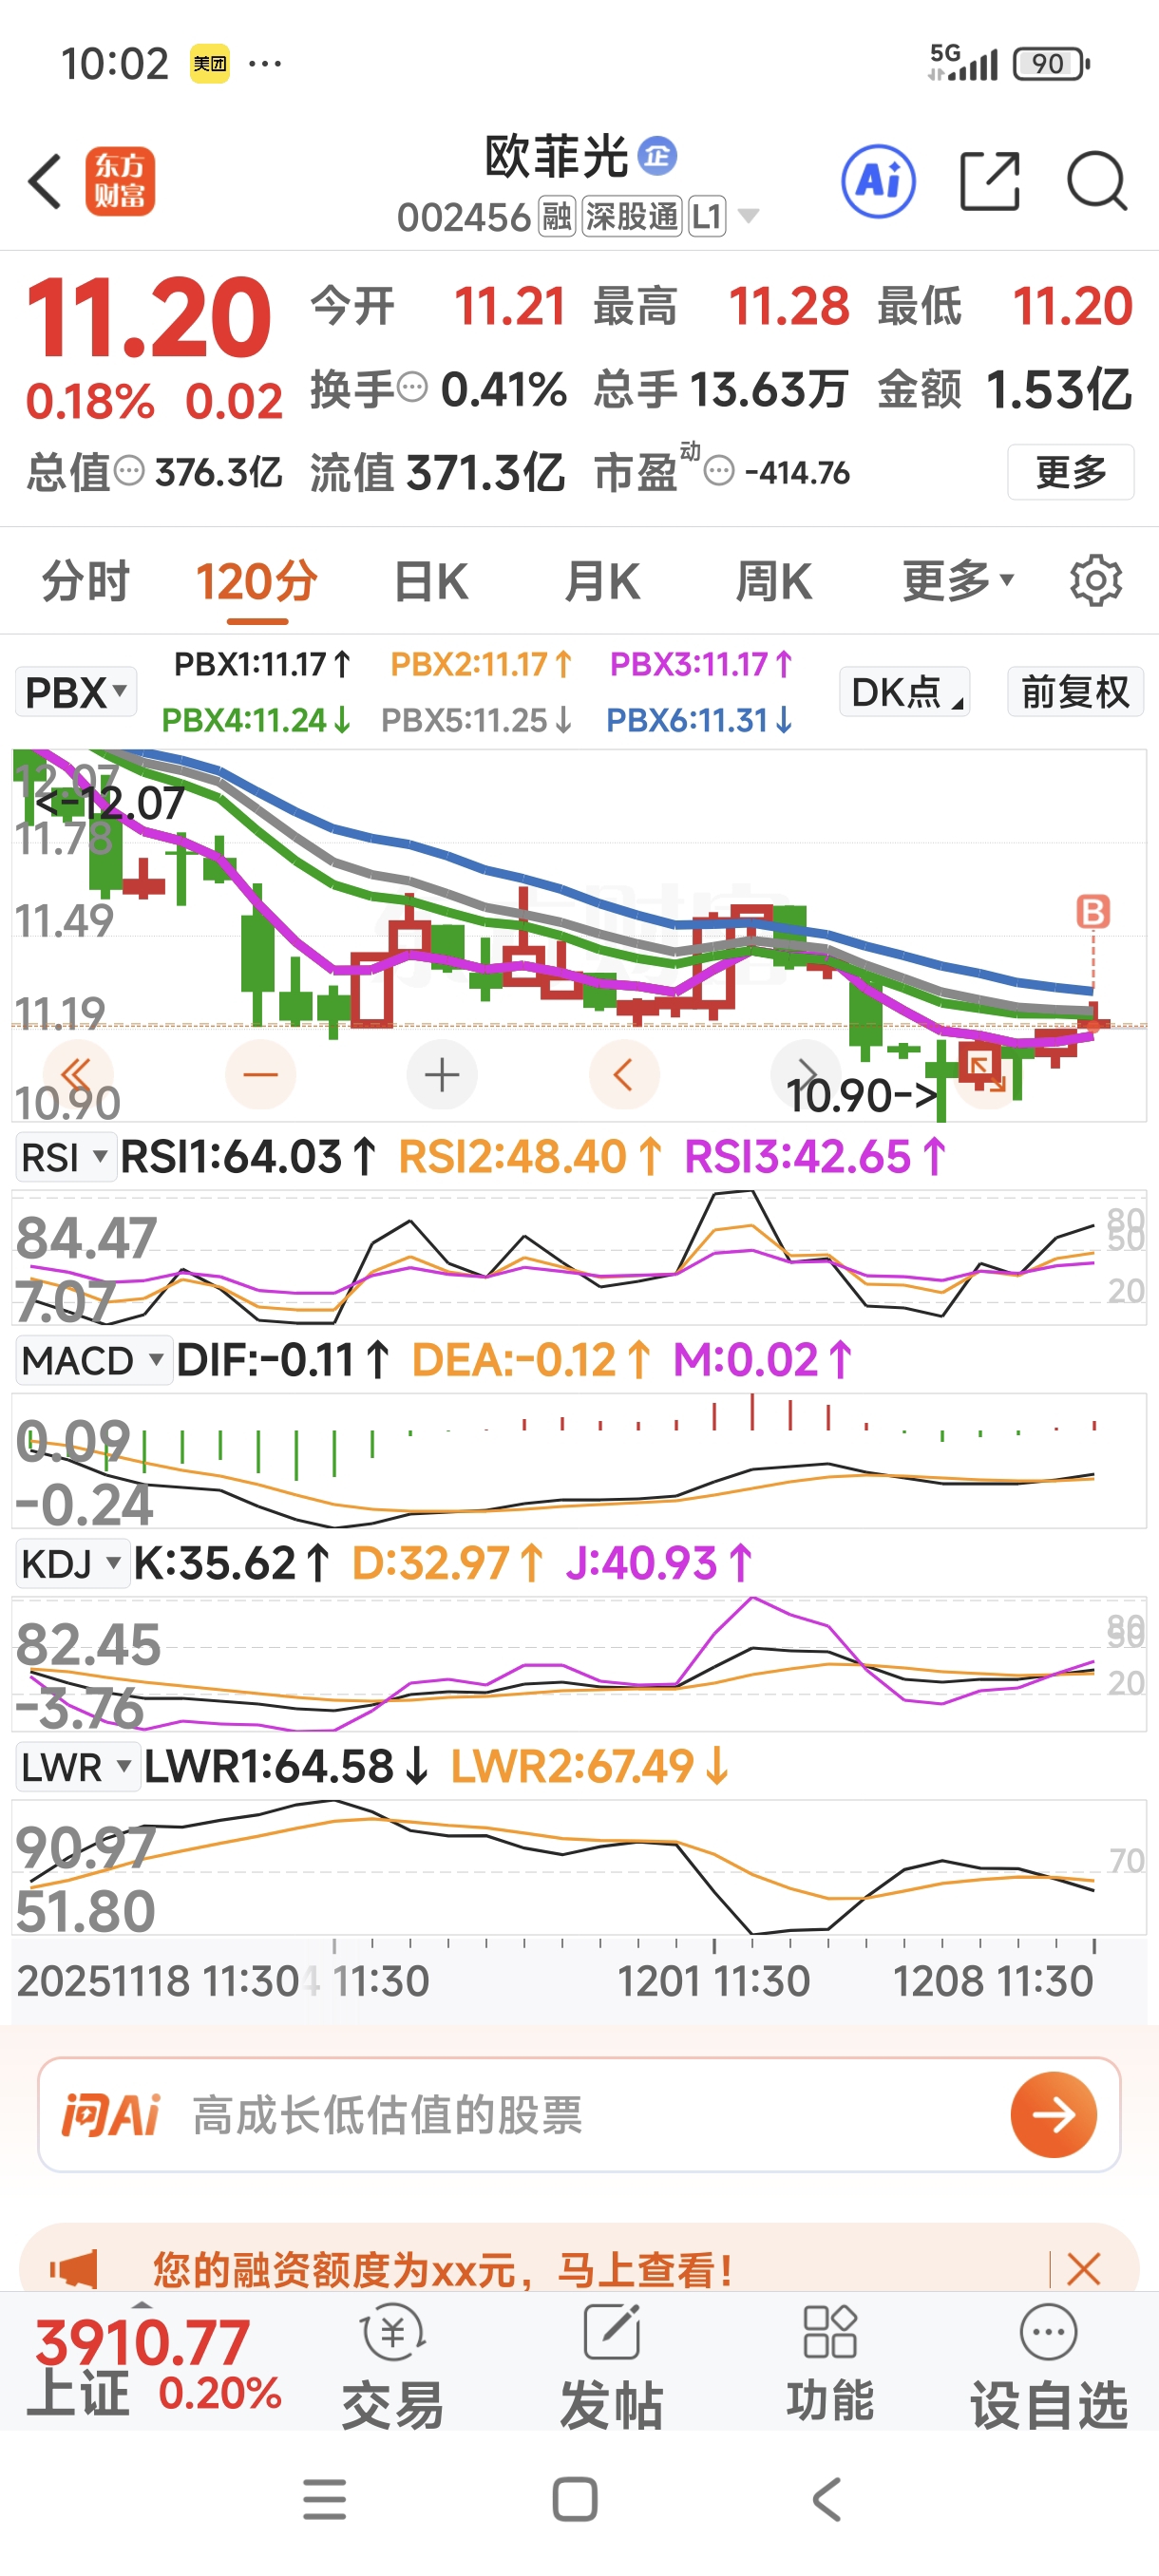Tap RSI1:64.03 value label
This screenshot has width=1159, height=2576.
click(248, 1157)
